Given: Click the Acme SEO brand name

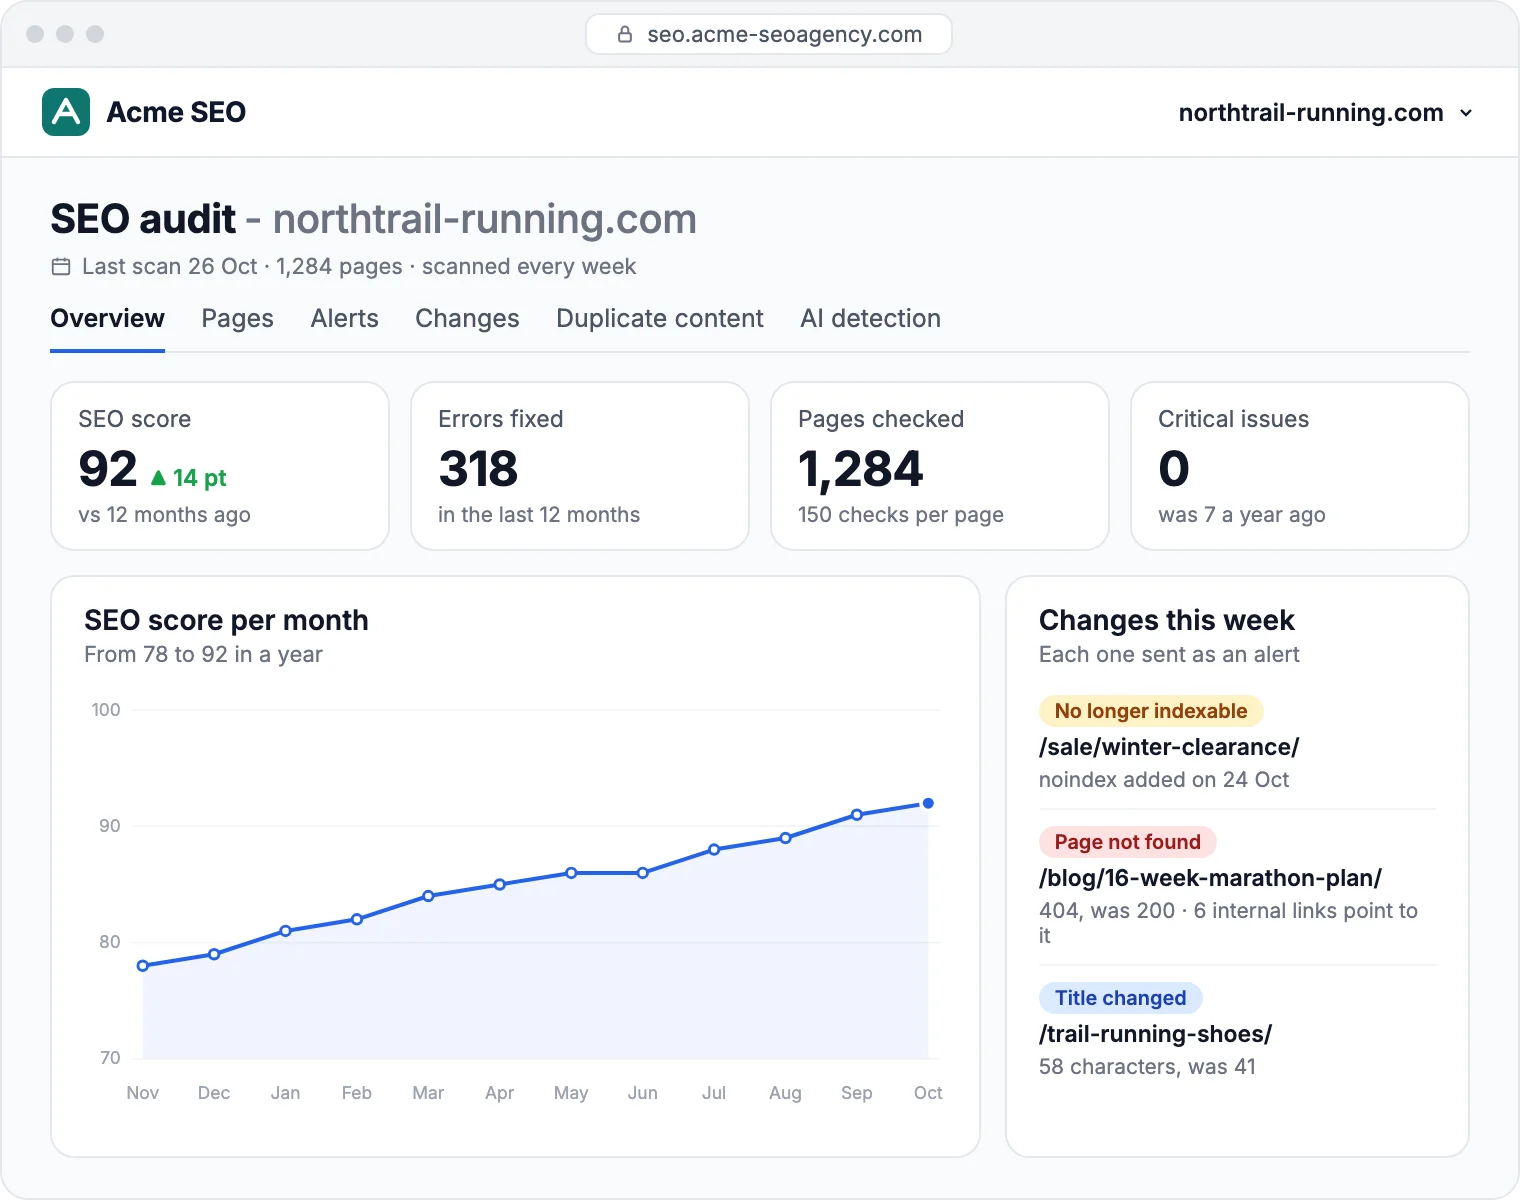Looking at the screenshot, I should coord(176,112).
